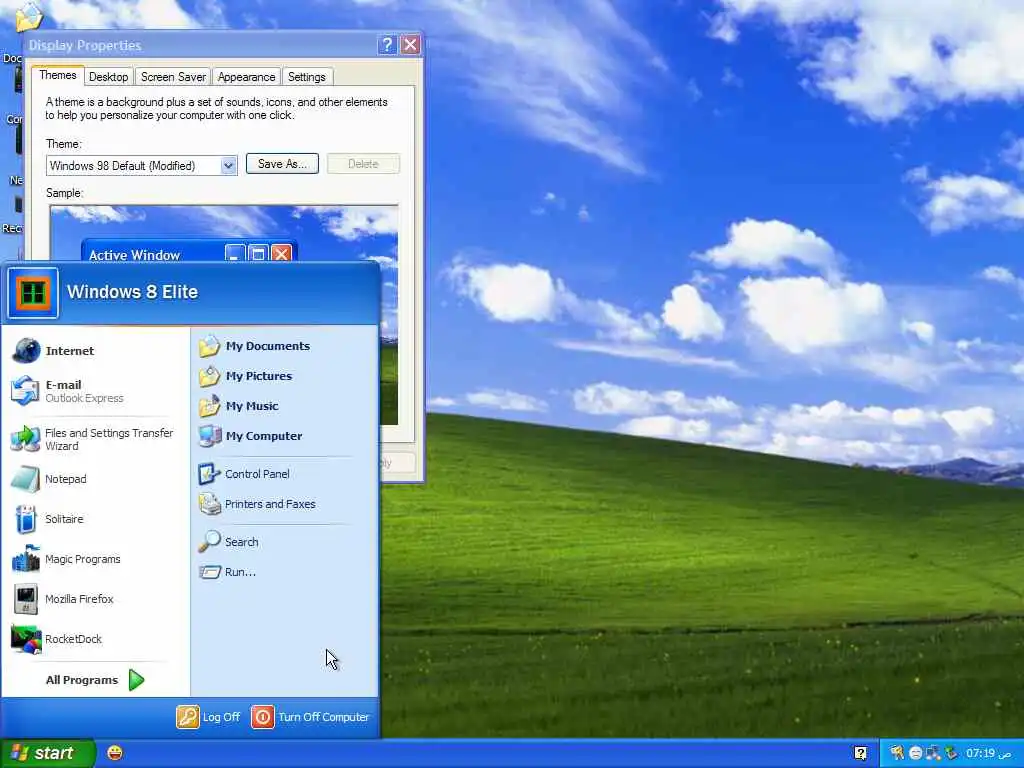Close the Display Properties dialog
1024x768 pixels.
point(410,44)
